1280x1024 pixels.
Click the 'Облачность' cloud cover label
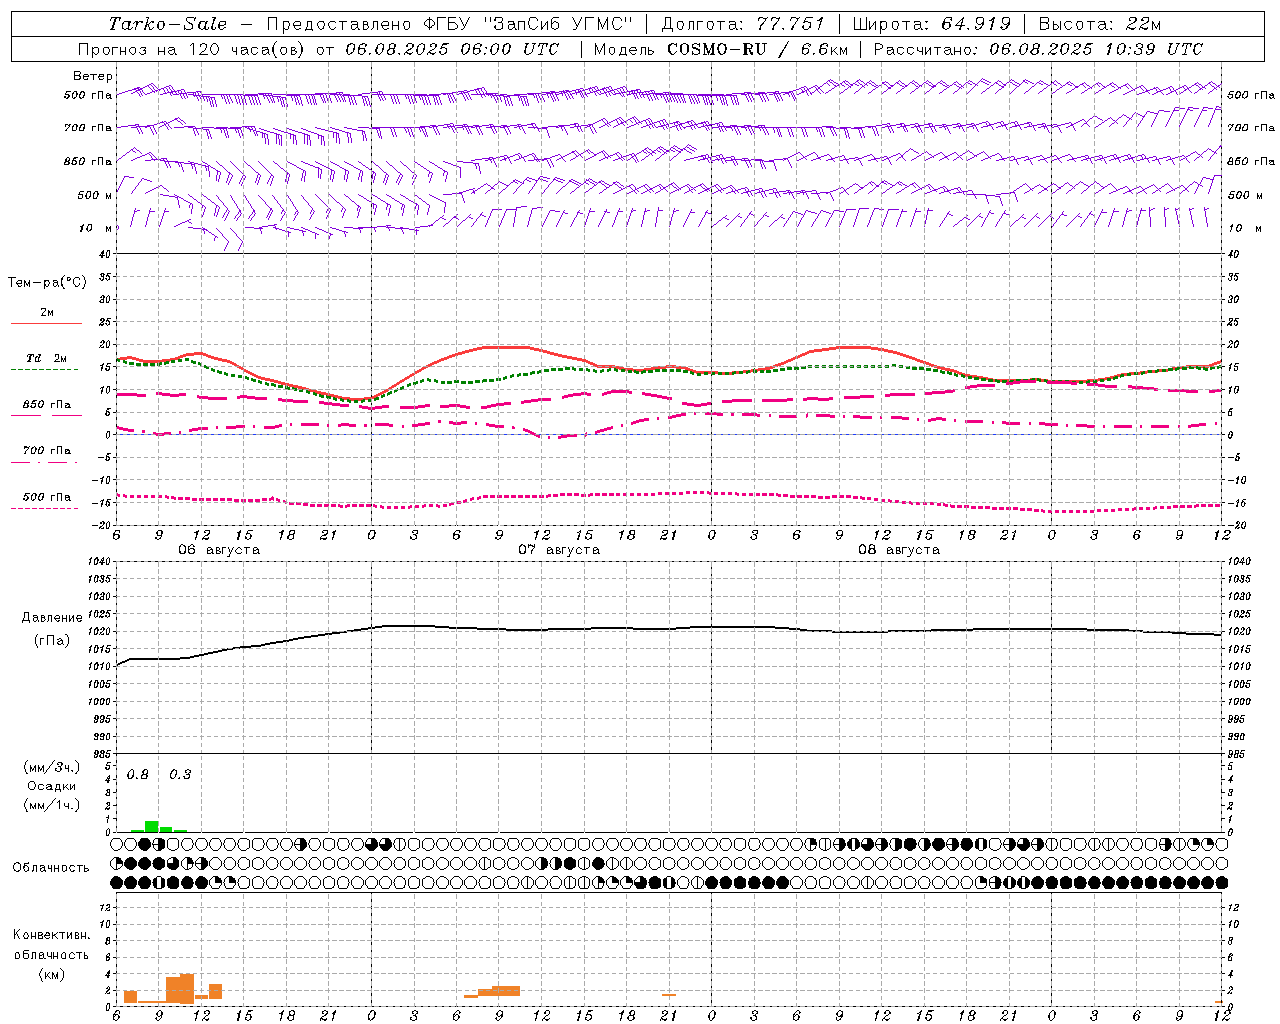[x=51, y=868]
